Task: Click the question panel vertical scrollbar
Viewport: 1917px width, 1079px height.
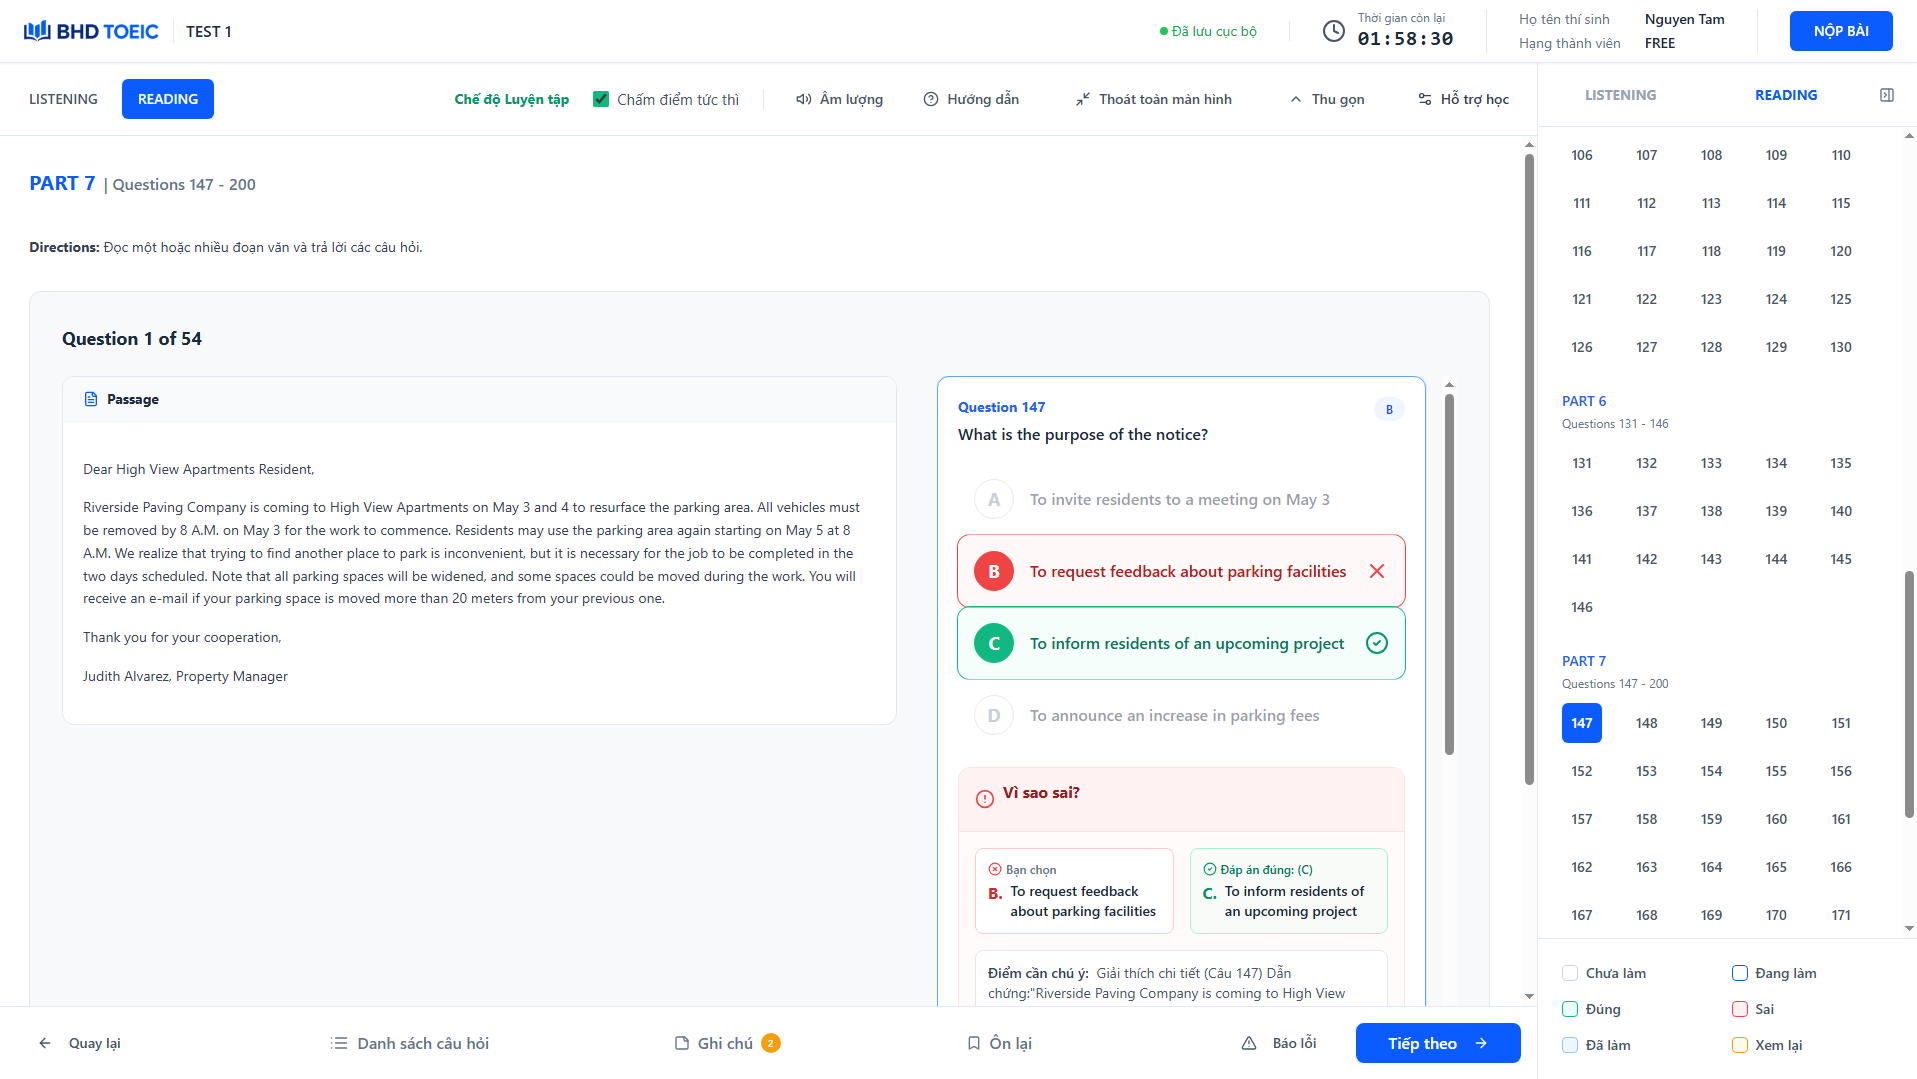Action: tap(1449, 575)
